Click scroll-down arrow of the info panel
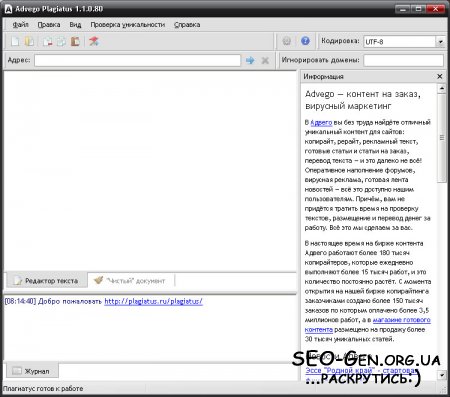Viewport: 450px width, 397px height. tap(442, 375)
